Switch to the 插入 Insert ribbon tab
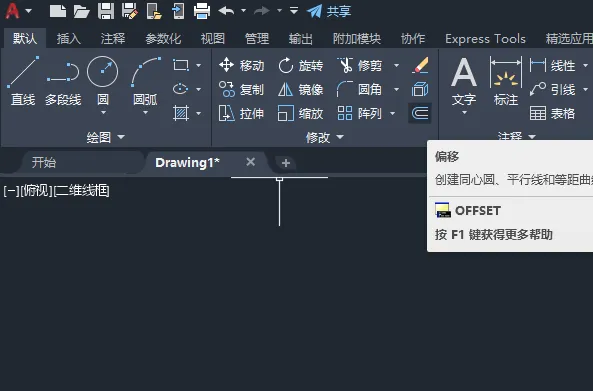Viewport: 593px width, 391px height. tap(68, 39)
